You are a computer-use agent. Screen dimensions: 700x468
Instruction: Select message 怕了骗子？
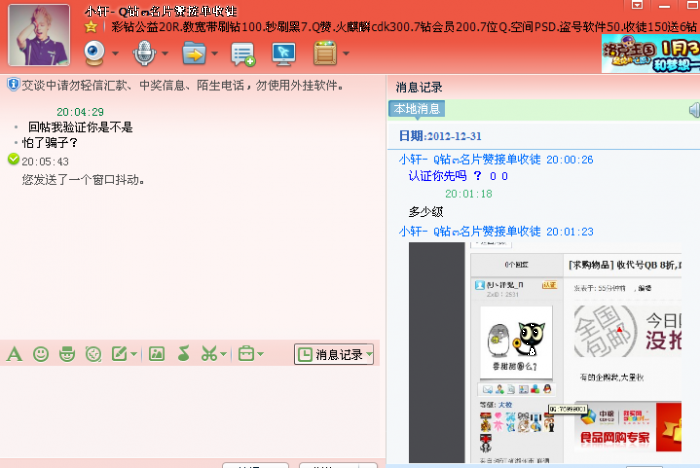coord(50,143)
